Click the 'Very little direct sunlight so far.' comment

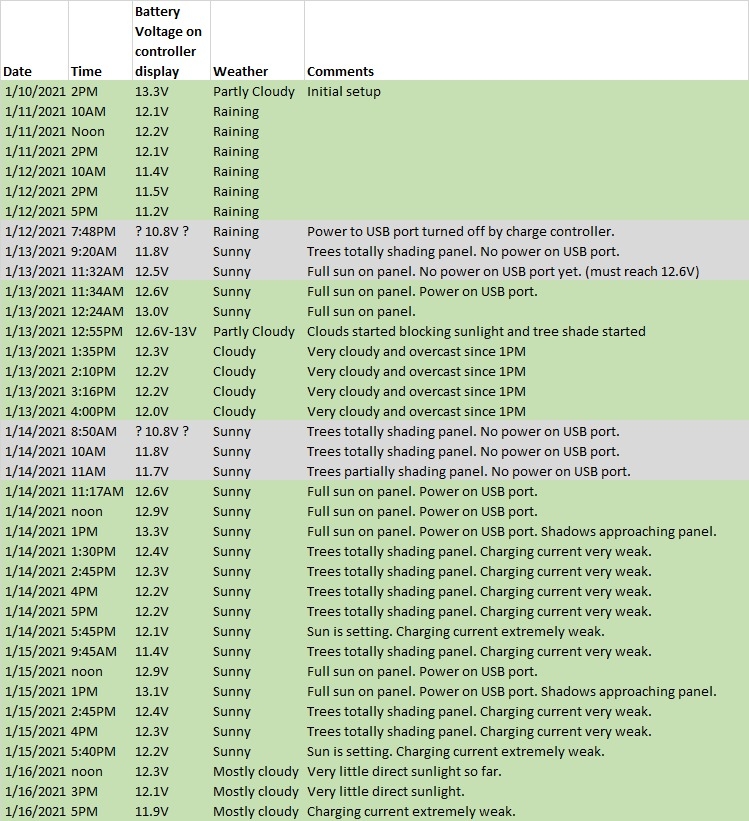click(404, 771)
